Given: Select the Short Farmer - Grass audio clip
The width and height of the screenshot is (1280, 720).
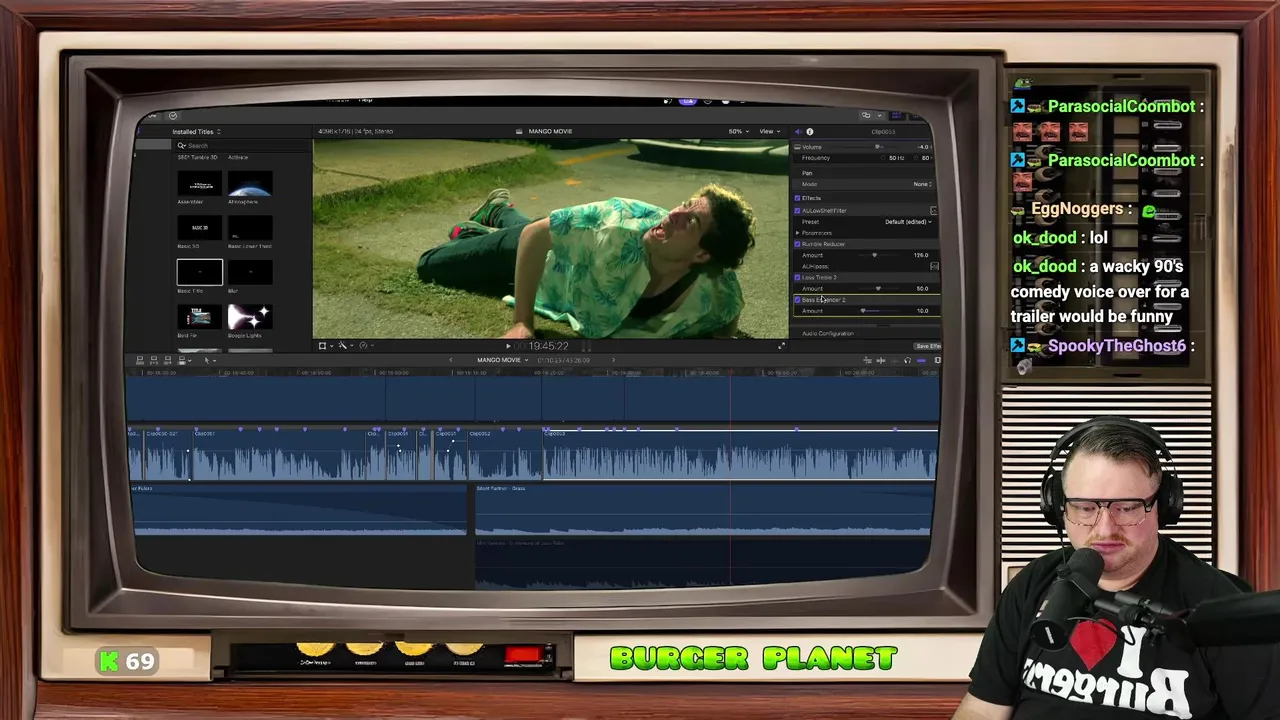Looking at the screenshot, I should [x=703, y=510].
